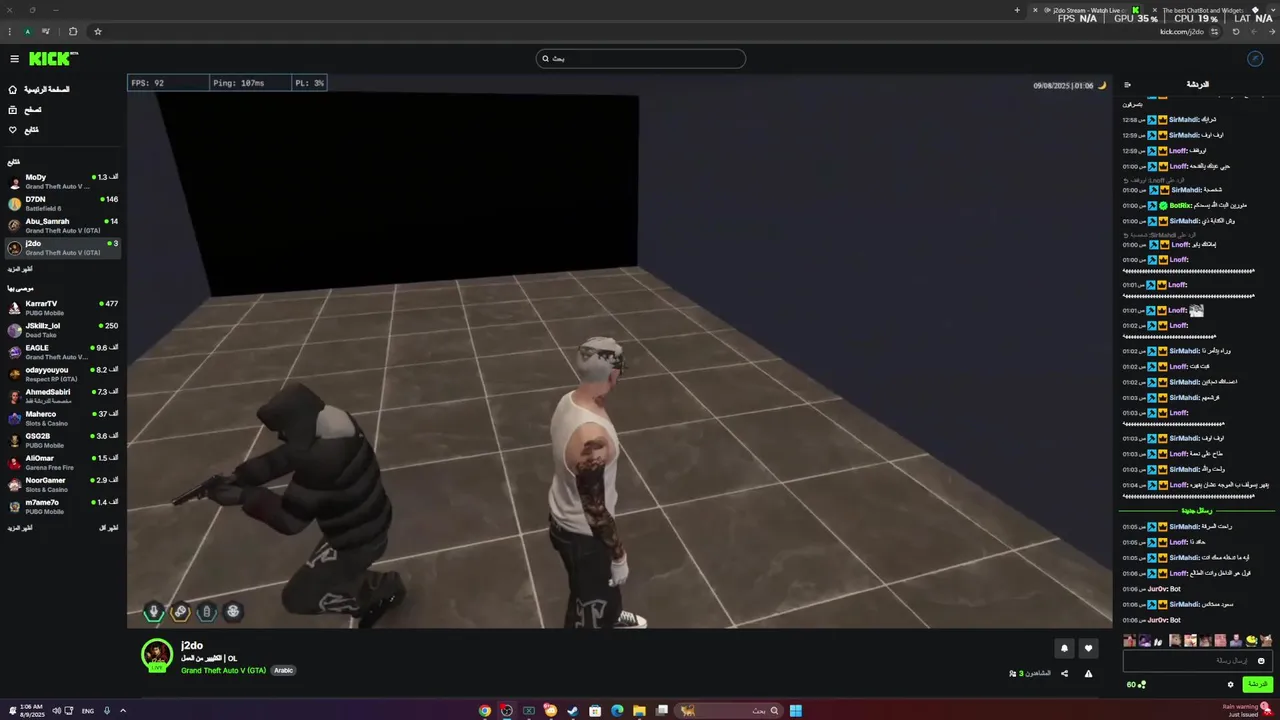Open the emoji picker in chat input
This screenshot has width=1280, height=720.
pyautogui.click(x=1261, y=660)
